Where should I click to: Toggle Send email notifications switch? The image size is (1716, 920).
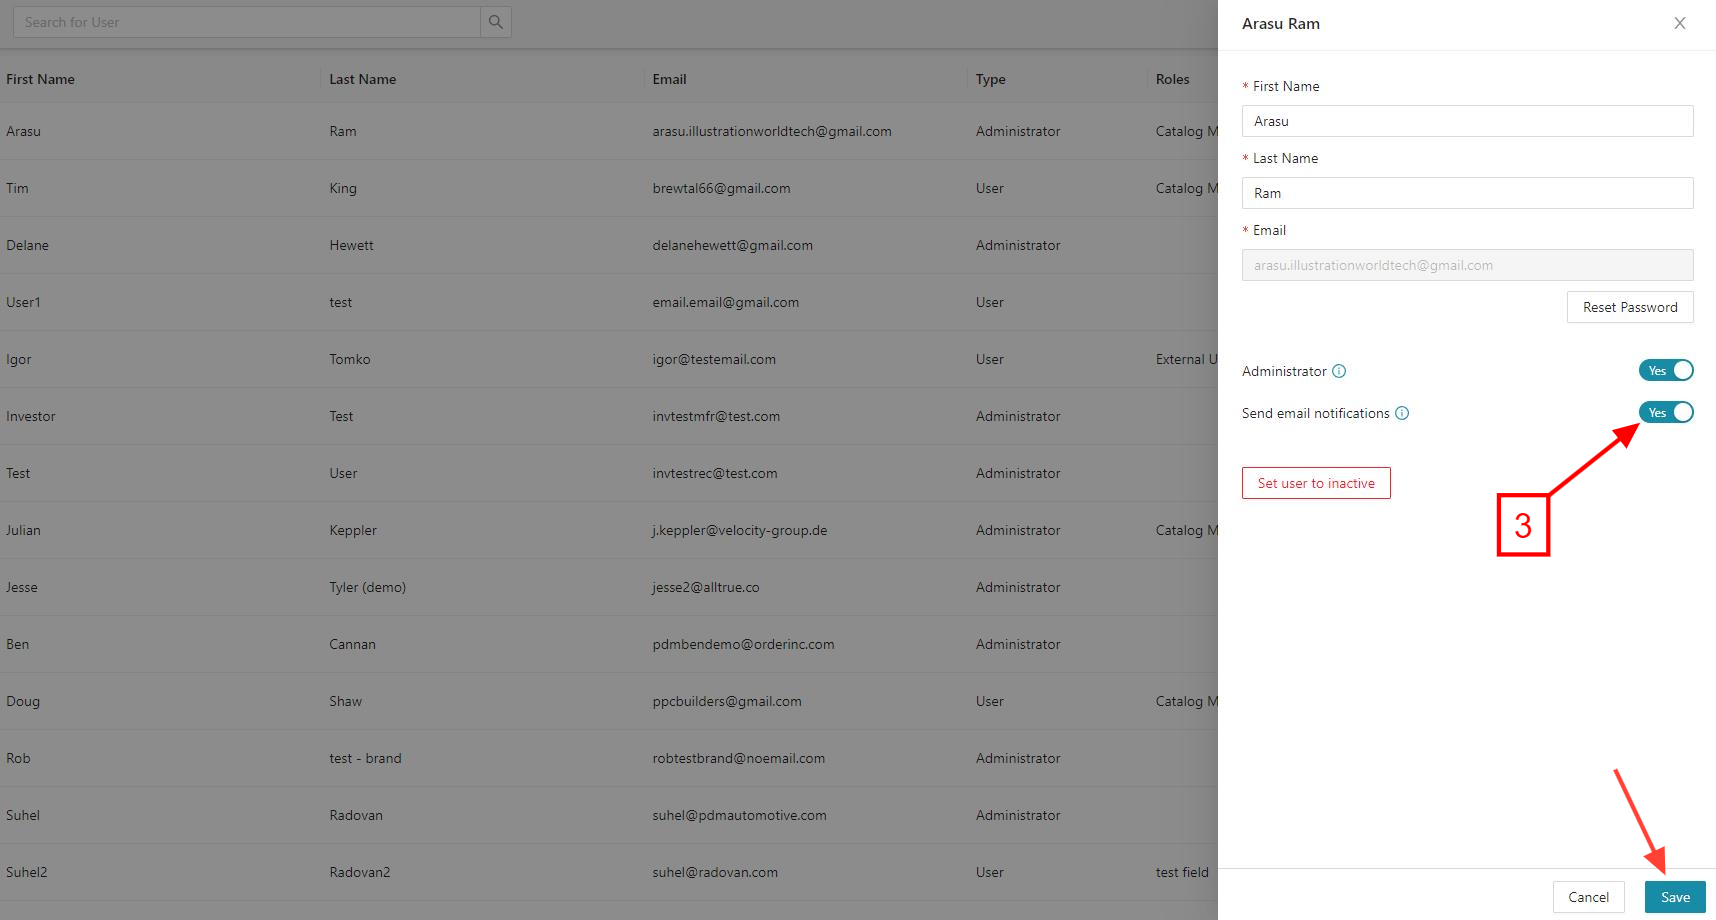[x=1666, y=413]
